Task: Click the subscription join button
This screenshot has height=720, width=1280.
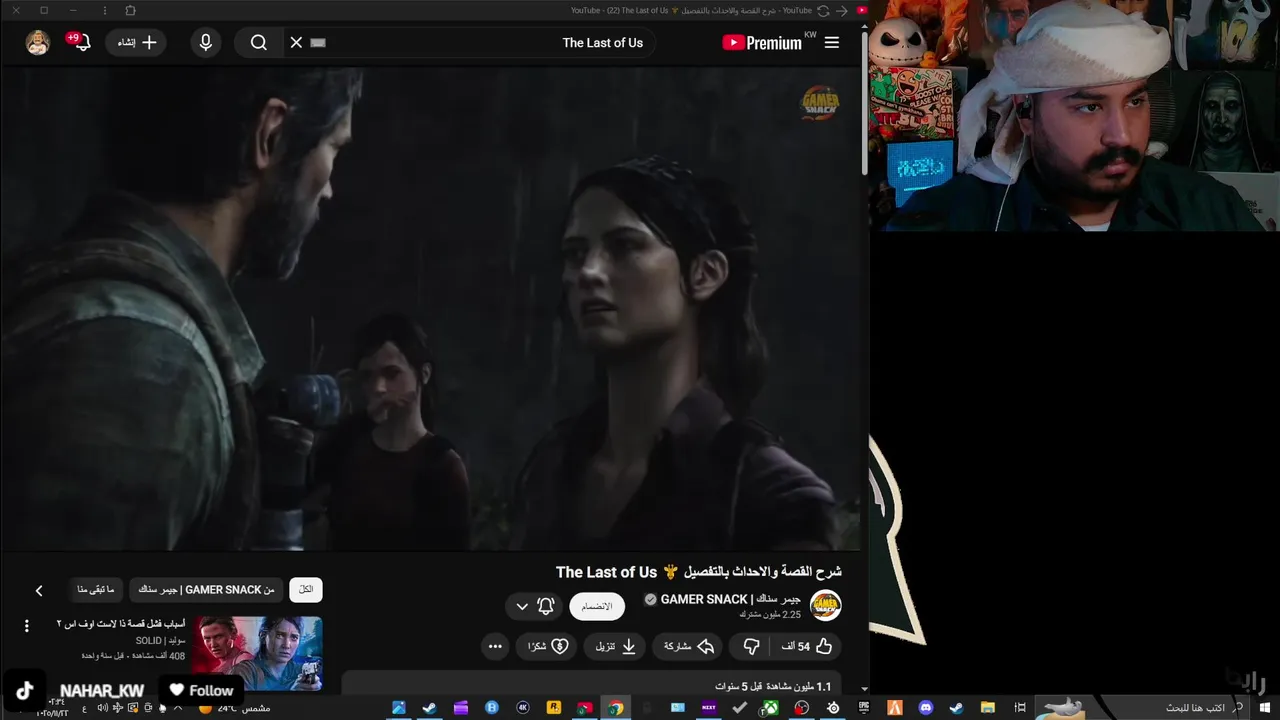Action: coord(597,606)
